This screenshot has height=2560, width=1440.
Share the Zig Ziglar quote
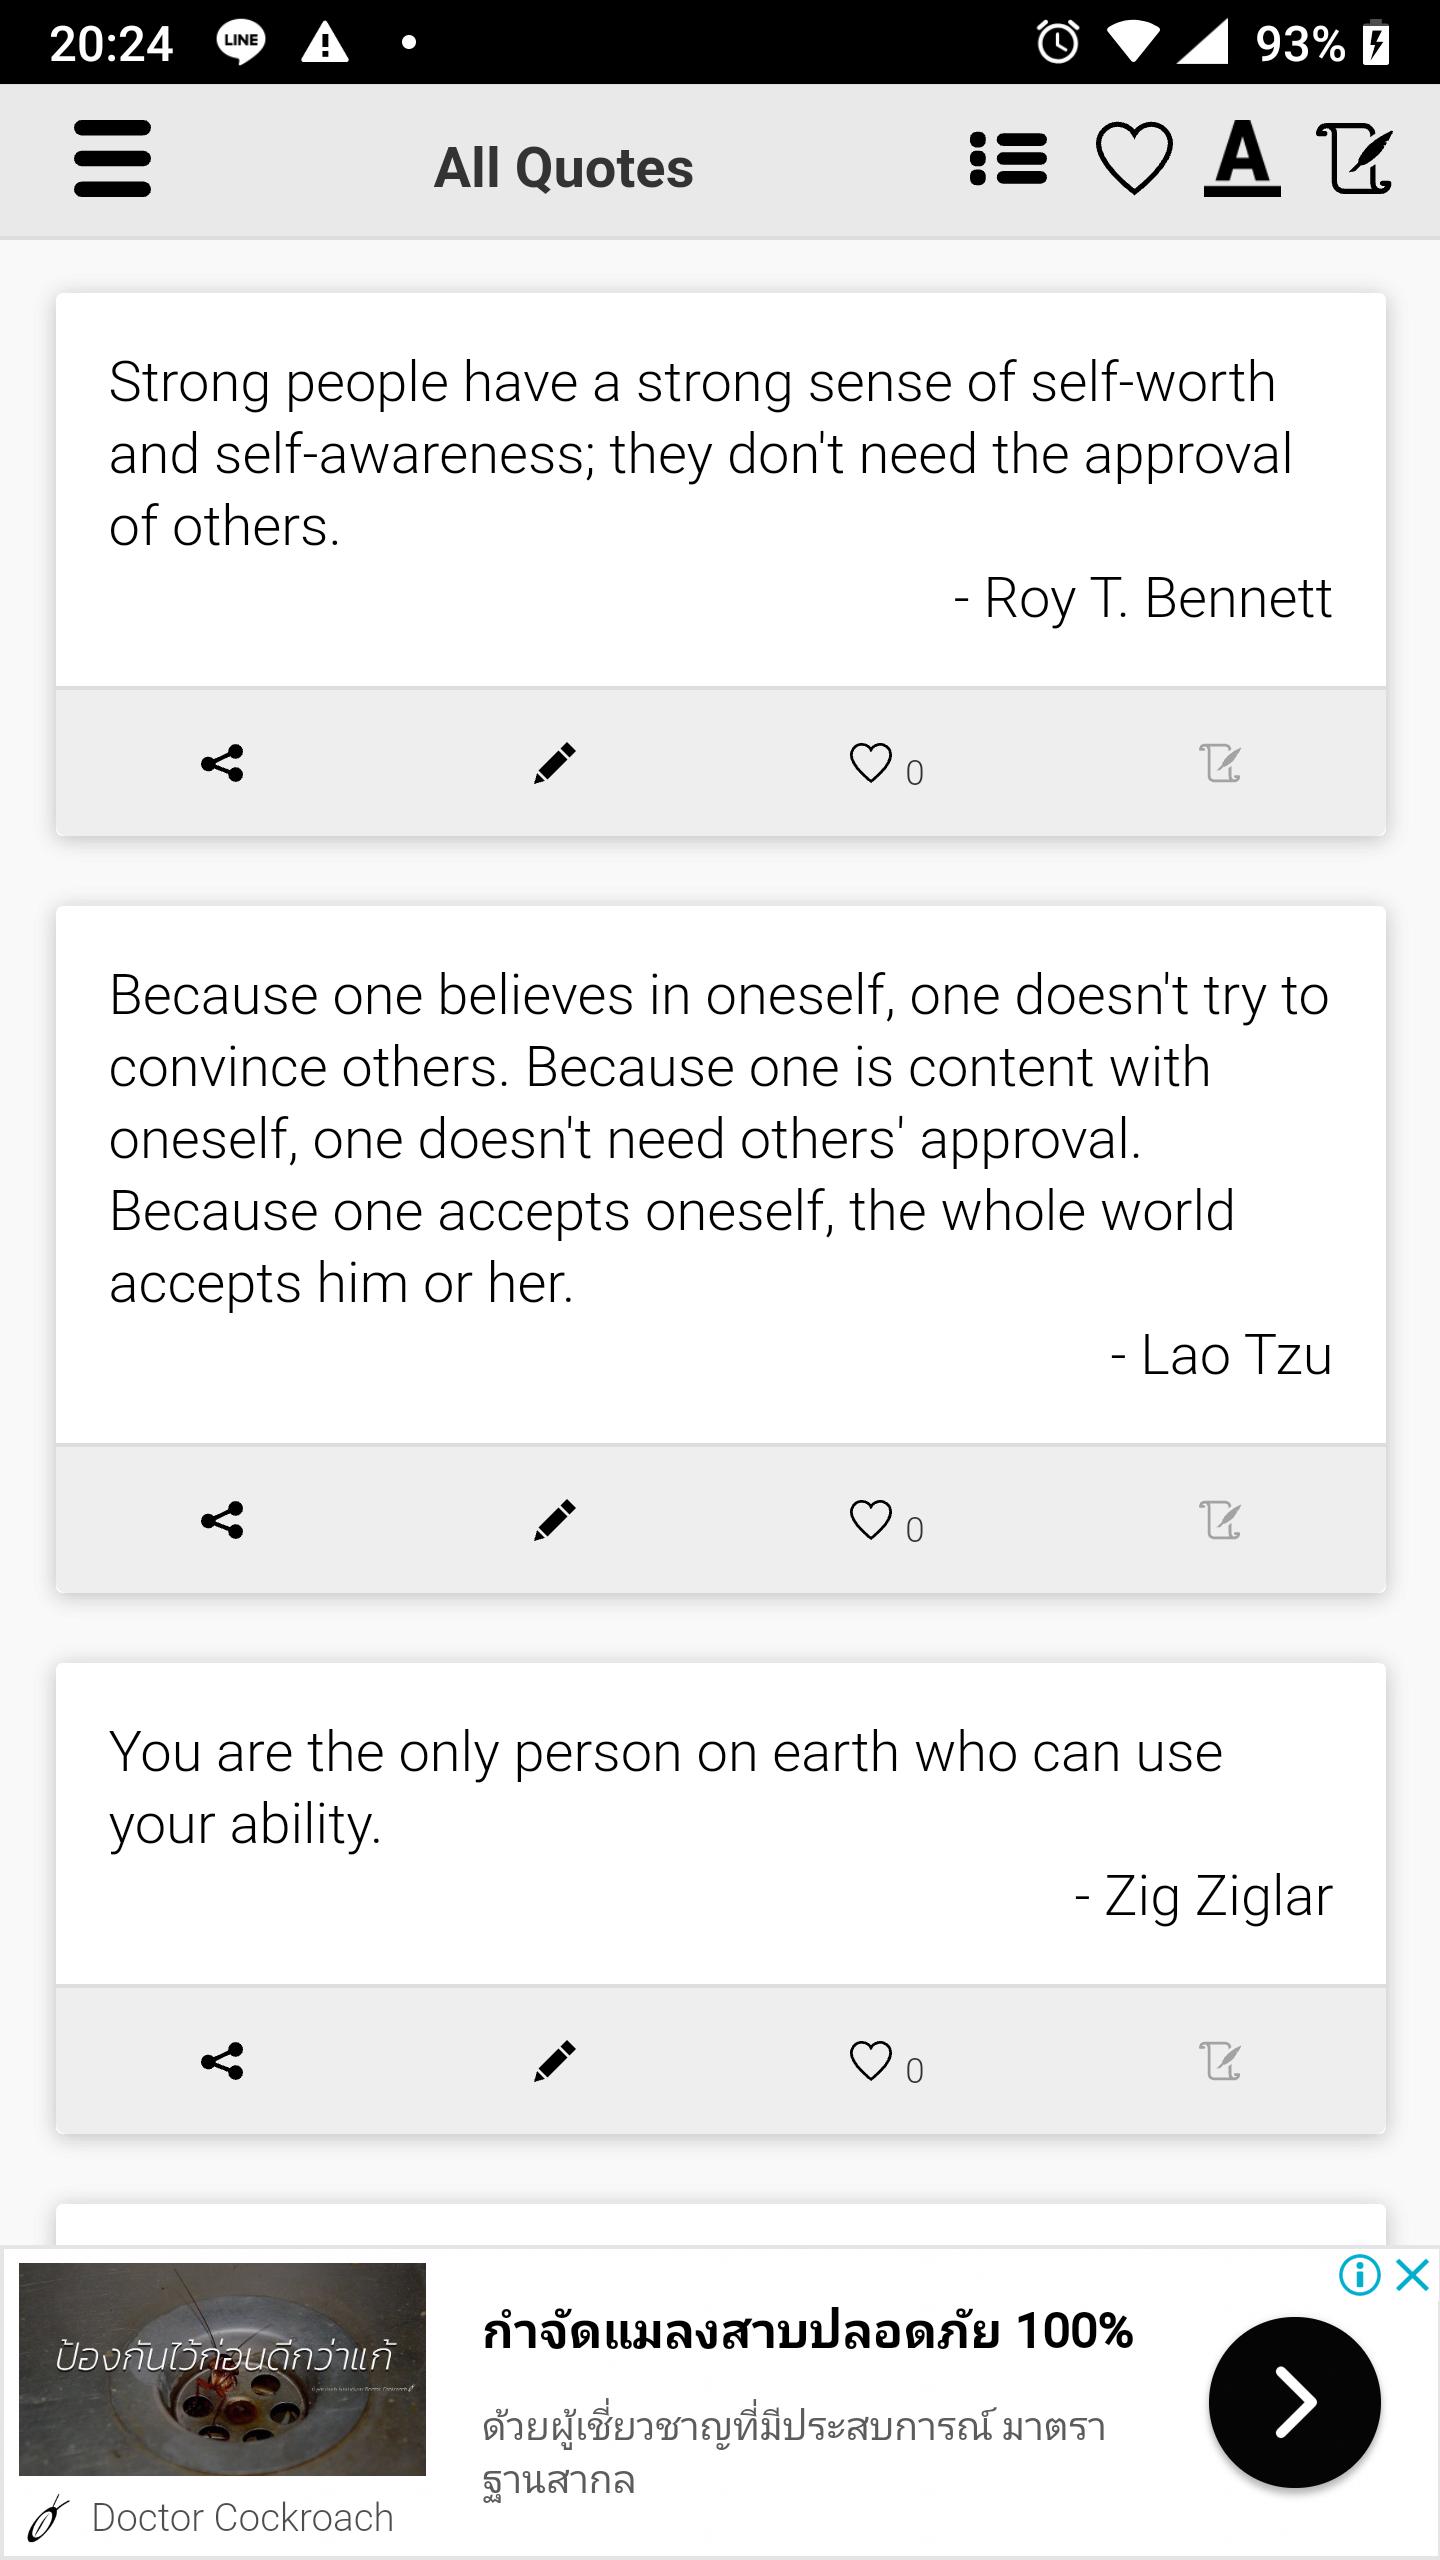pyautogui.click(x=222, y=2061)
